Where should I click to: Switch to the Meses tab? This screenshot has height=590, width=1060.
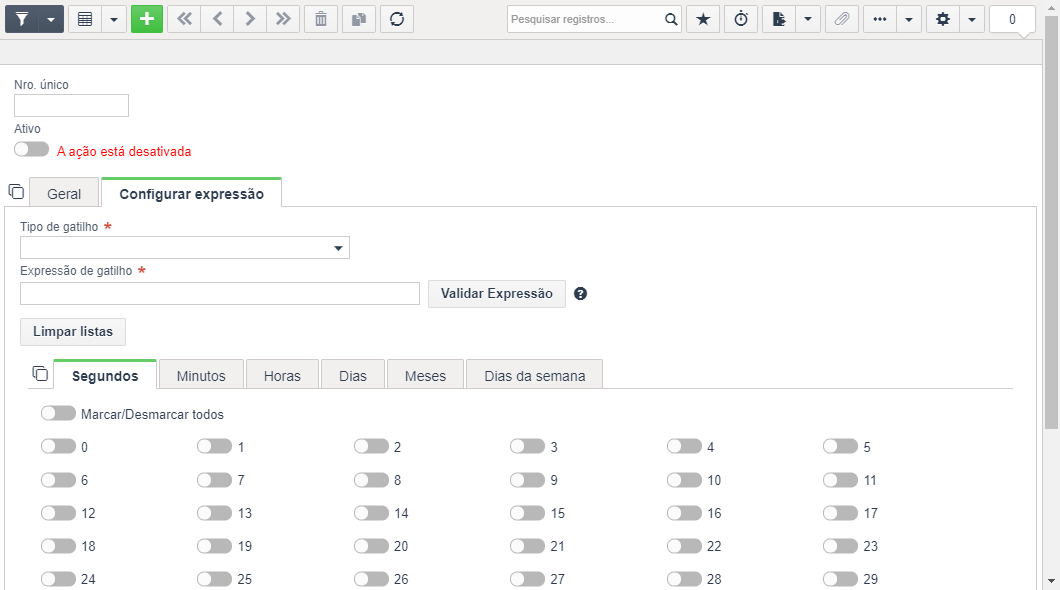(x=425, y=376)
